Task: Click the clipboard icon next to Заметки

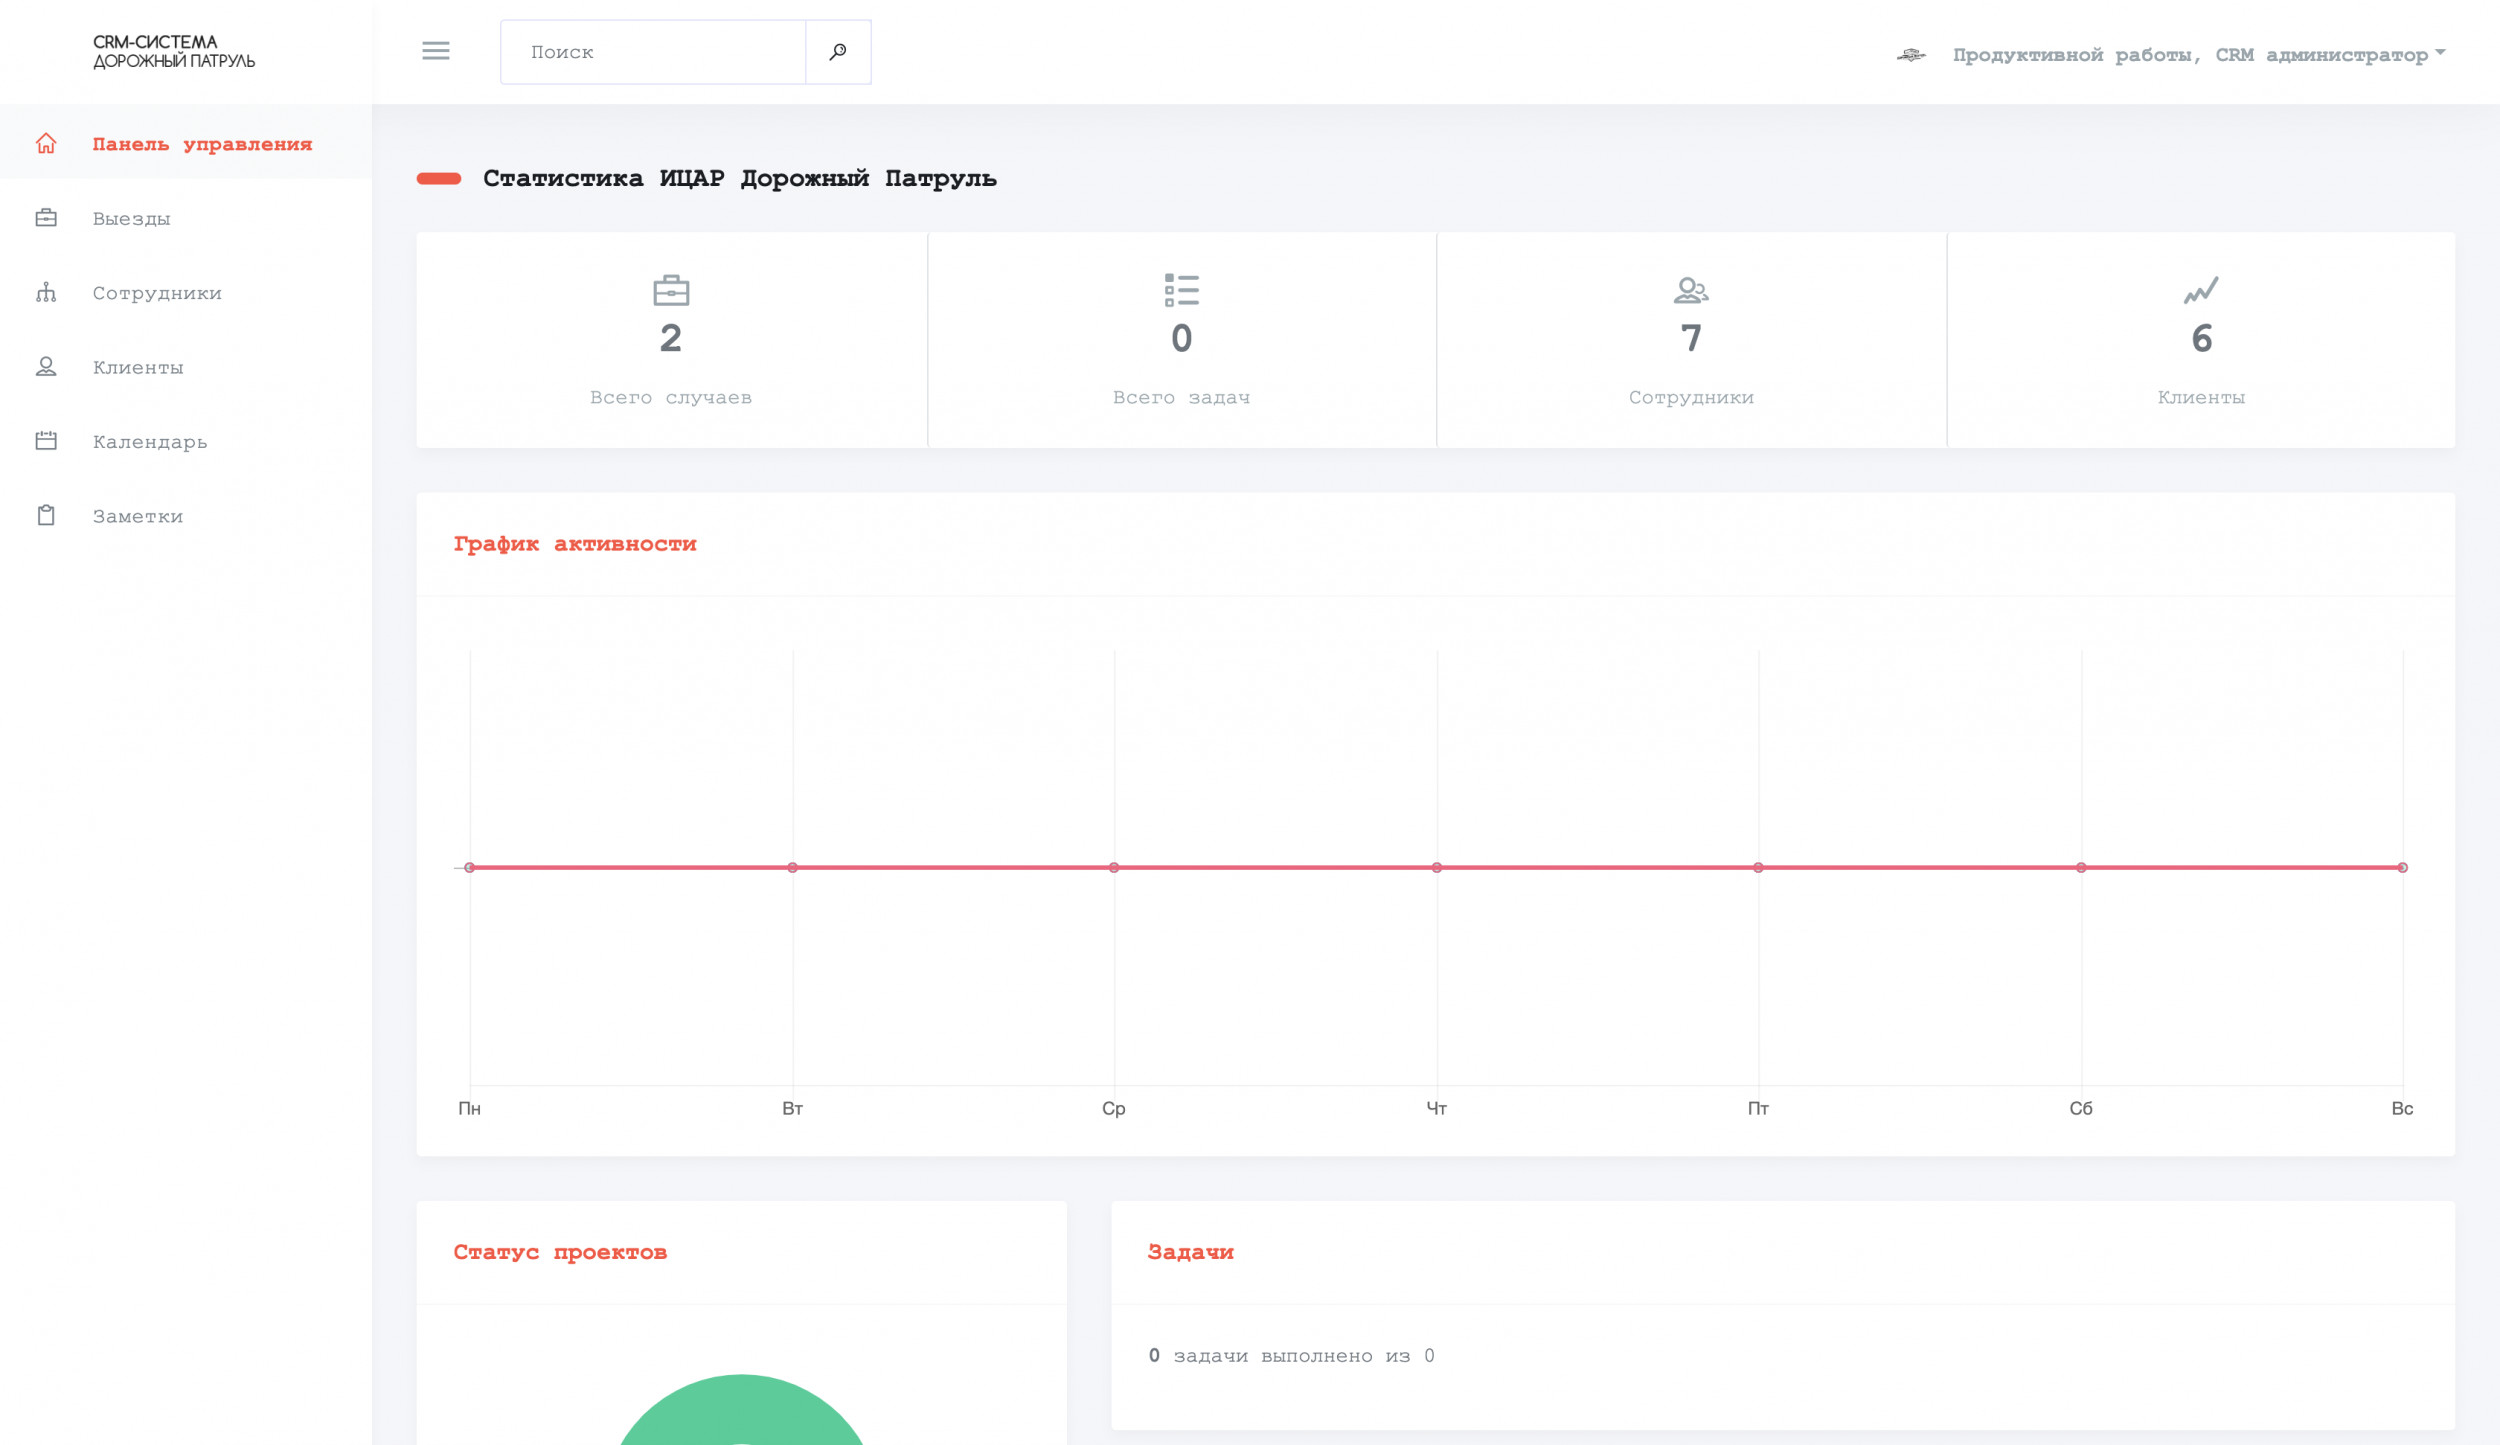Action: pos(46,516)
